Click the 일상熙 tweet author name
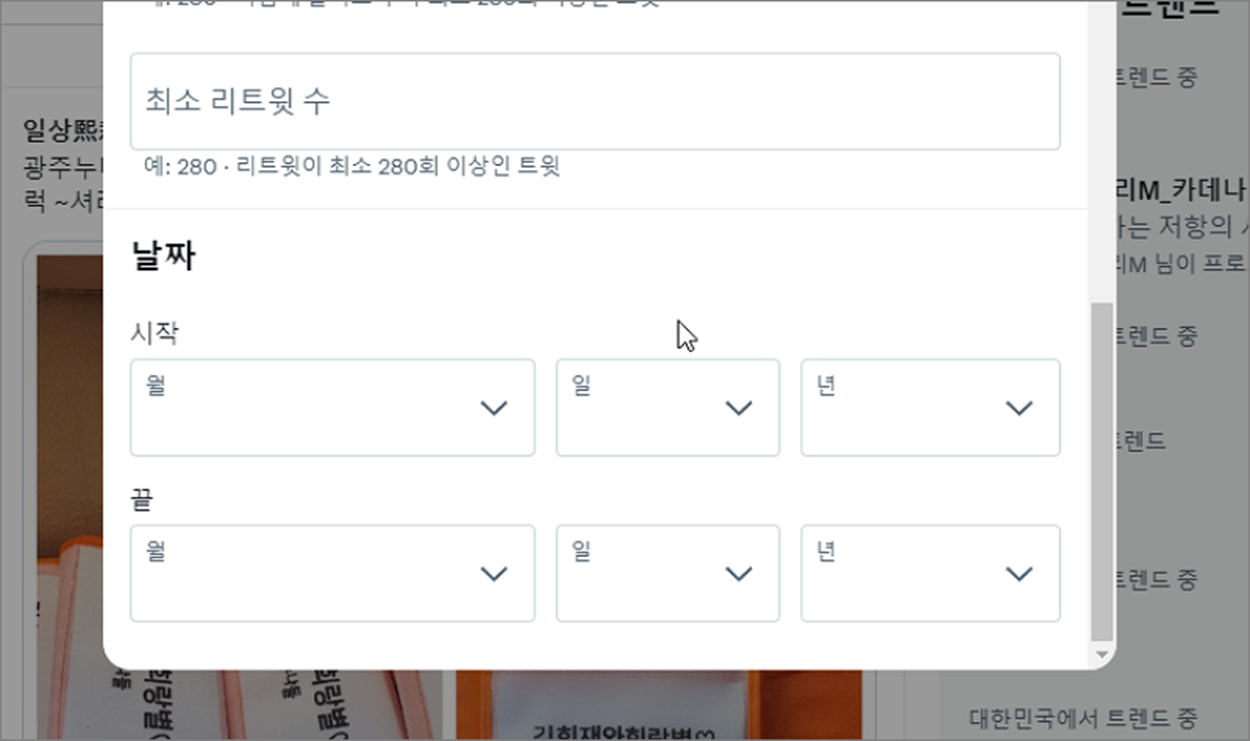This screenshot has width=1250, height=741. click(x=62, y=130)
